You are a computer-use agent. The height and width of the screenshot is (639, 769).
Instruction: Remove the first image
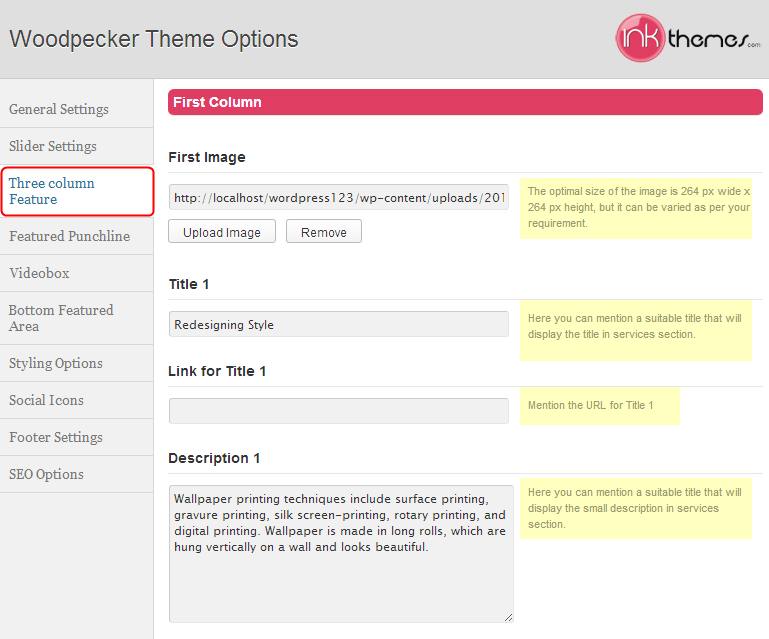324,231
